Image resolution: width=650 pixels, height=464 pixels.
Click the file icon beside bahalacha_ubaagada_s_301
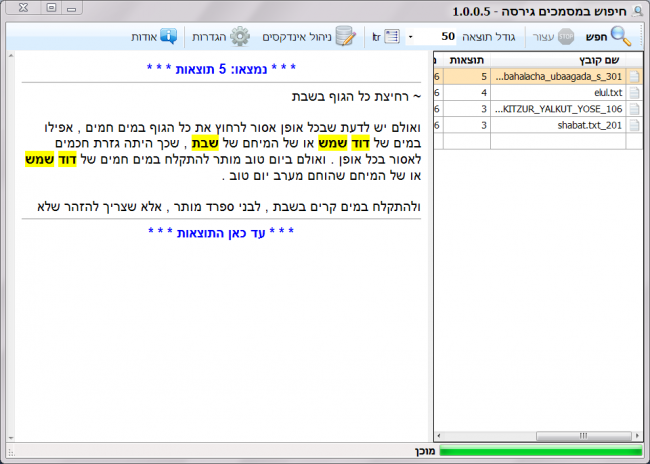click(x=634, y=77)
